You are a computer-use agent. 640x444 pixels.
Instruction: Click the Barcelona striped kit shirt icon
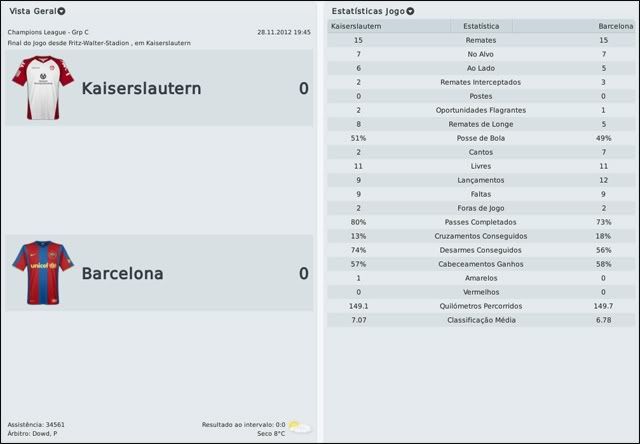click(x=43, y=272)
